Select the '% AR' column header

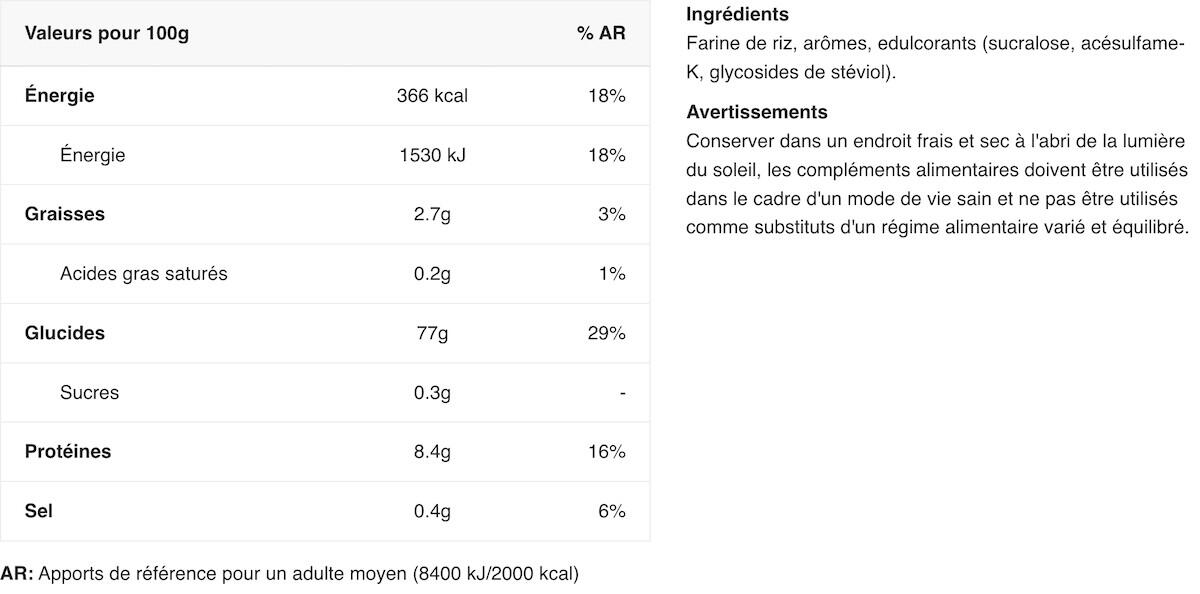click(601, 33)
